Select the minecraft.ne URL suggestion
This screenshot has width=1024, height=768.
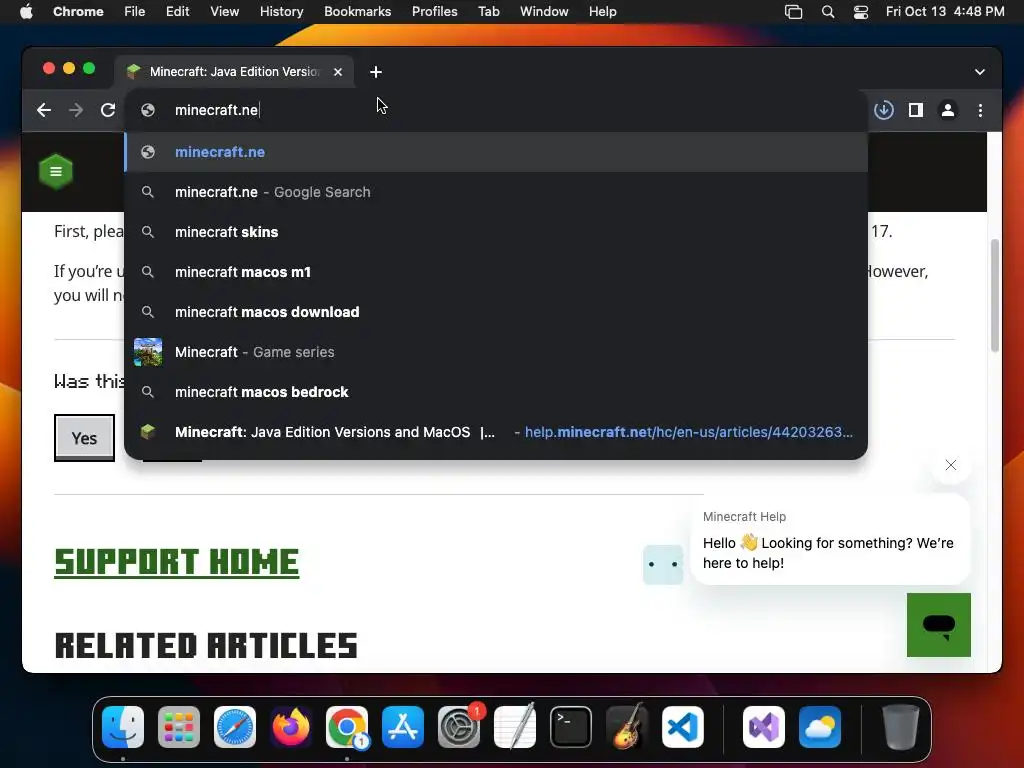[496, 152]
